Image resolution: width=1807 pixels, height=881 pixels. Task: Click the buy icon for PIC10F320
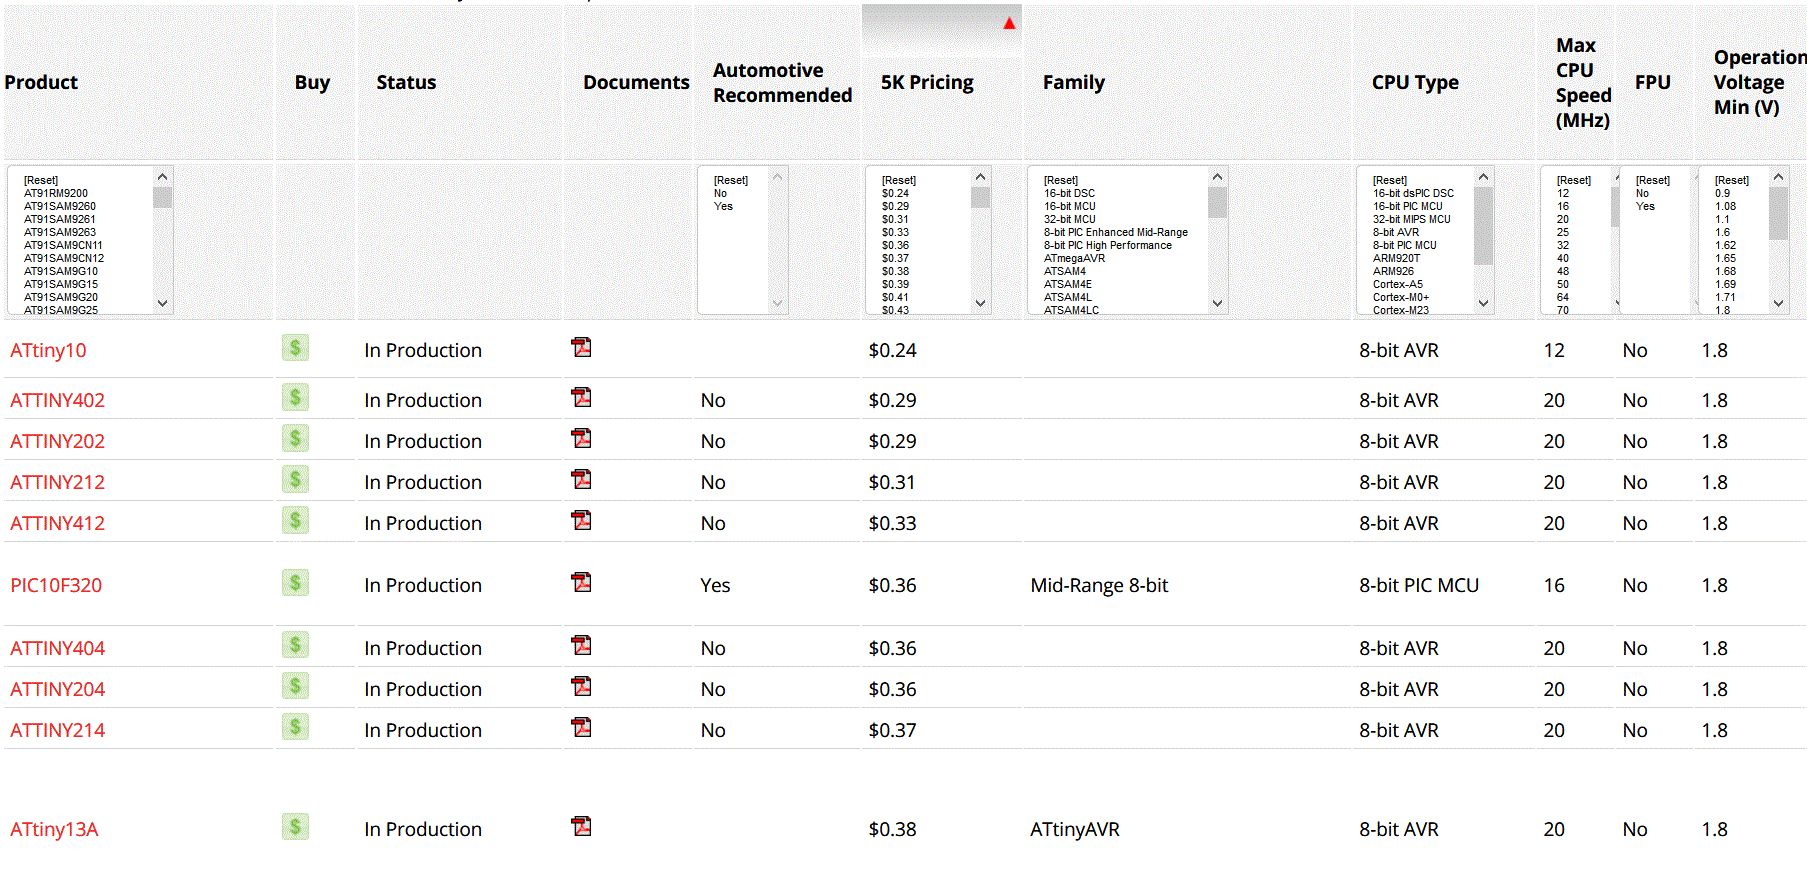tap(295, 583)
